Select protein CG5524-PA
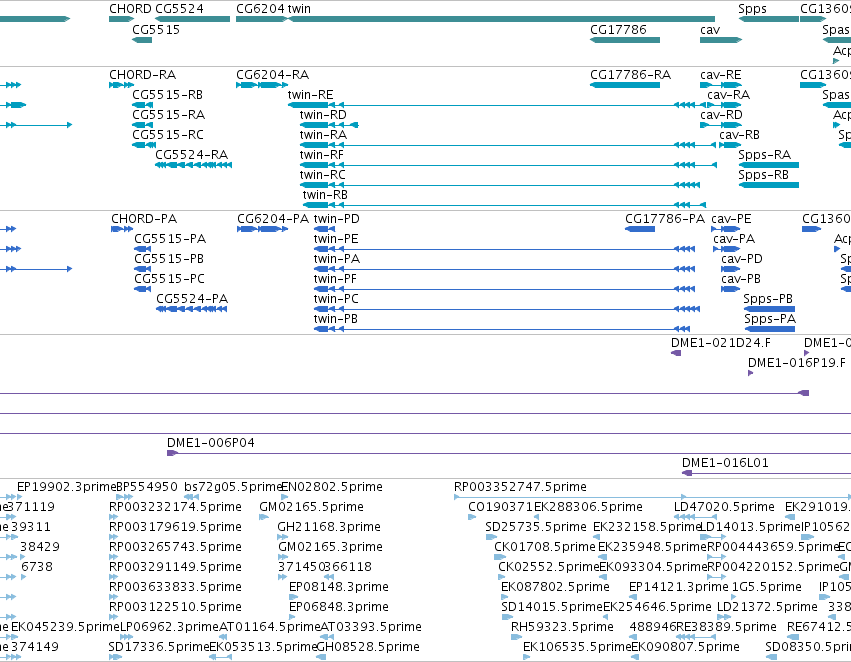The width and height of the screenshot is (851, 662). (x=192, y=299)
